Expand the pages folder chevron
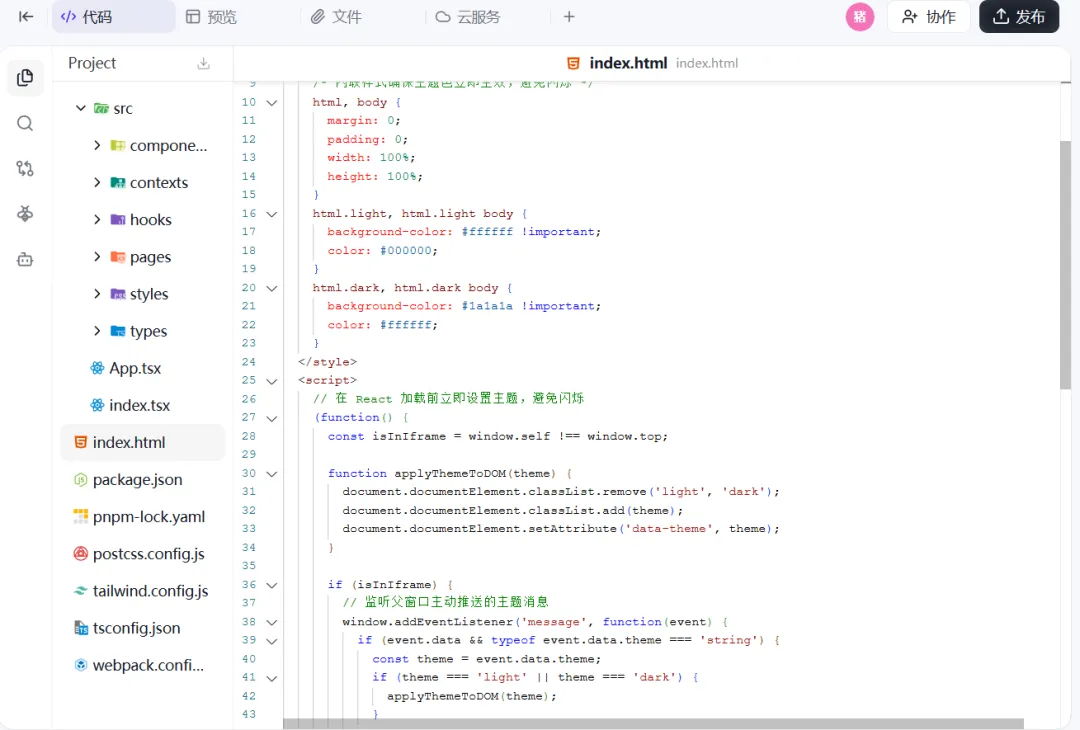 coord(97,257)
